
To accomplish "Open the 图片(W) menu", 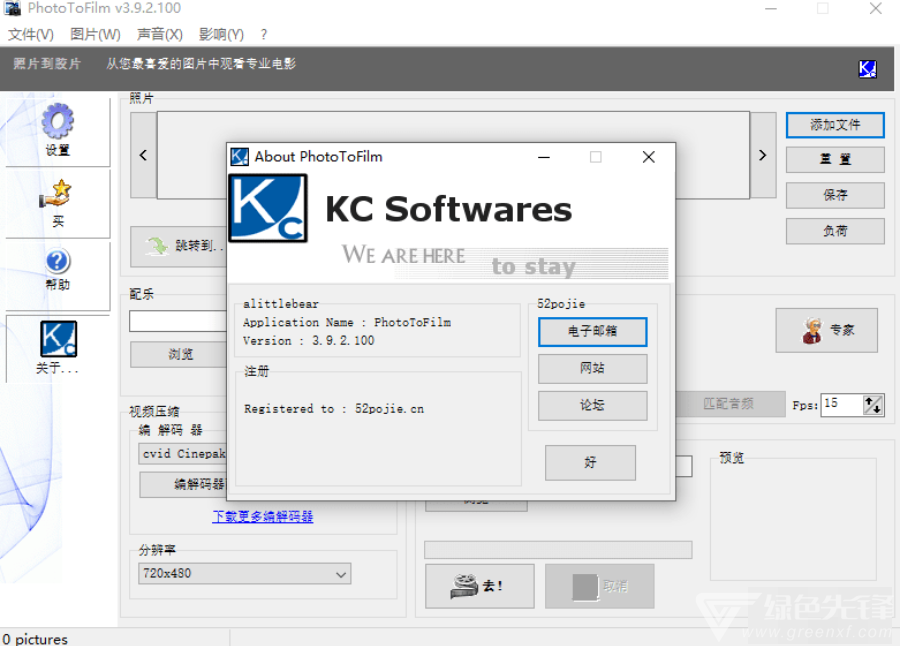I will point(96,35).
